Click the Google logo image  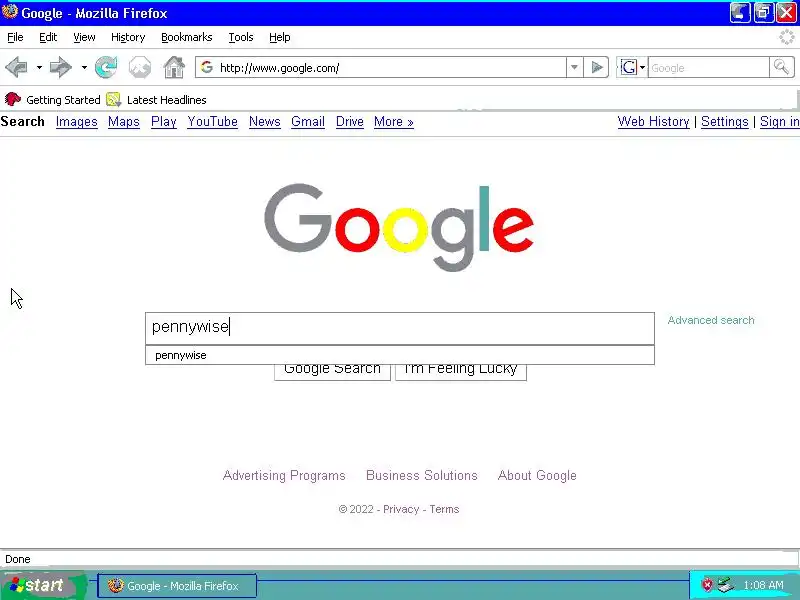click(399, 227)
